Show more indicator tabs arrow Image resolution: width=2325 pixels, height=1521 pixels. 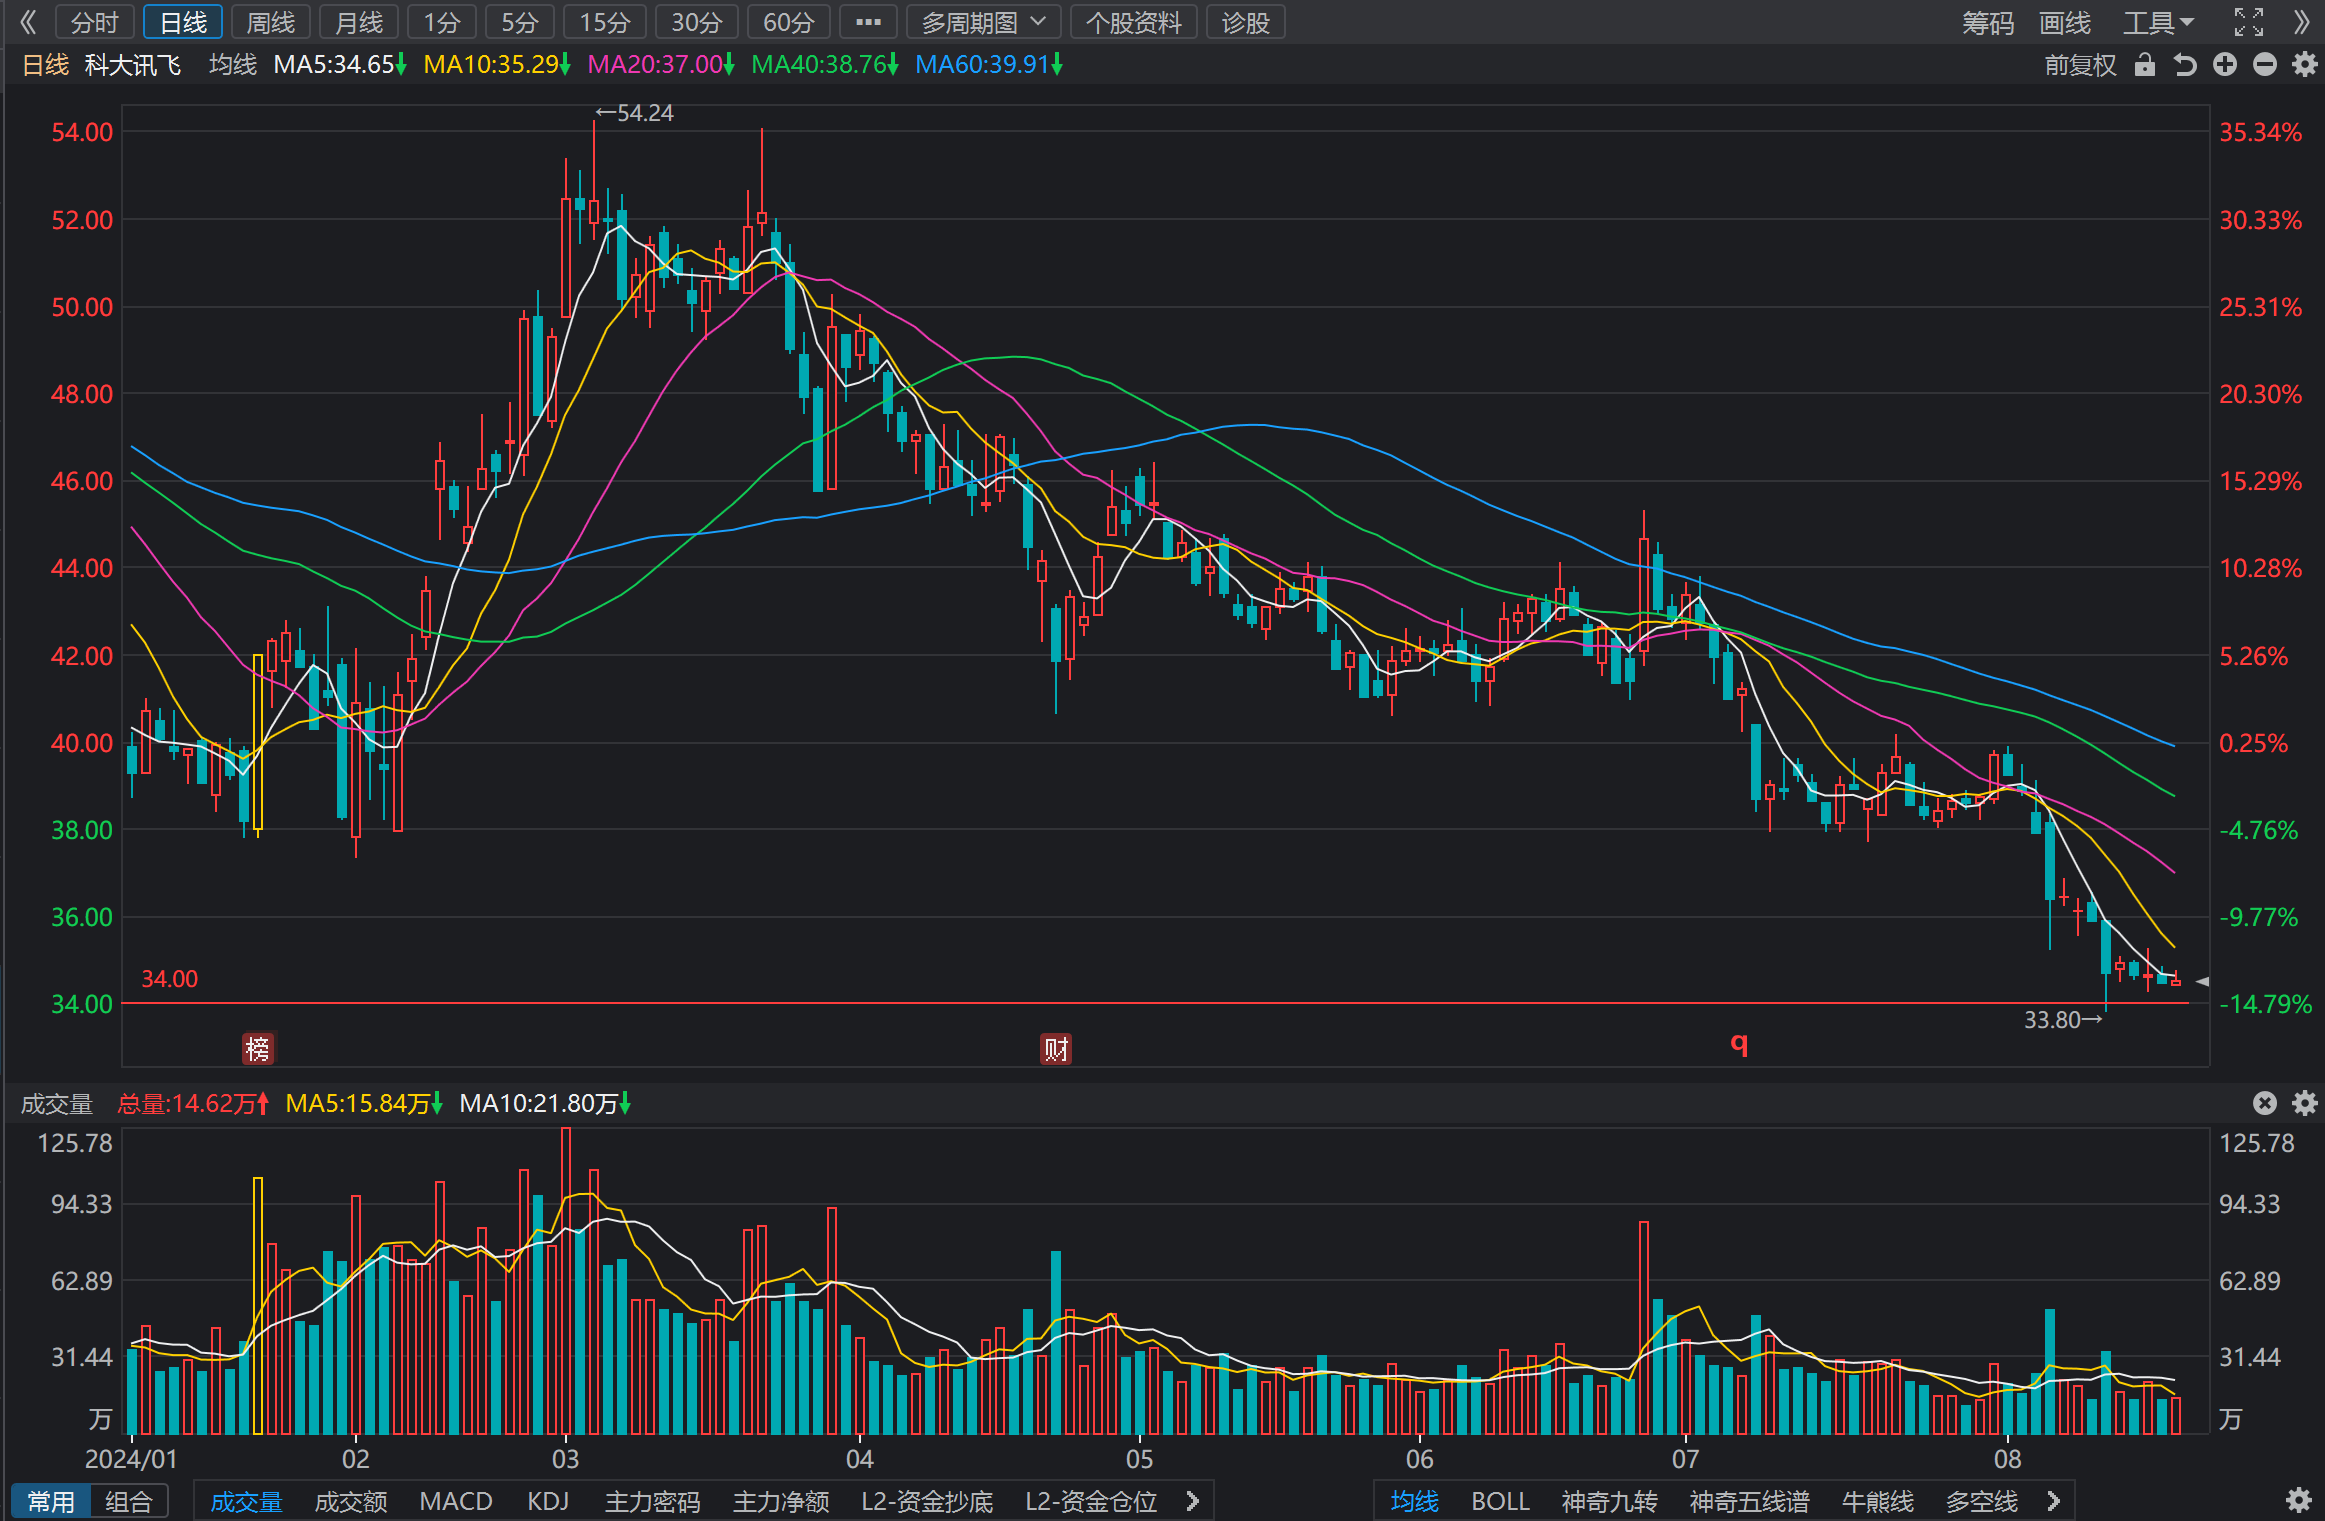tap(1192, 1501)
